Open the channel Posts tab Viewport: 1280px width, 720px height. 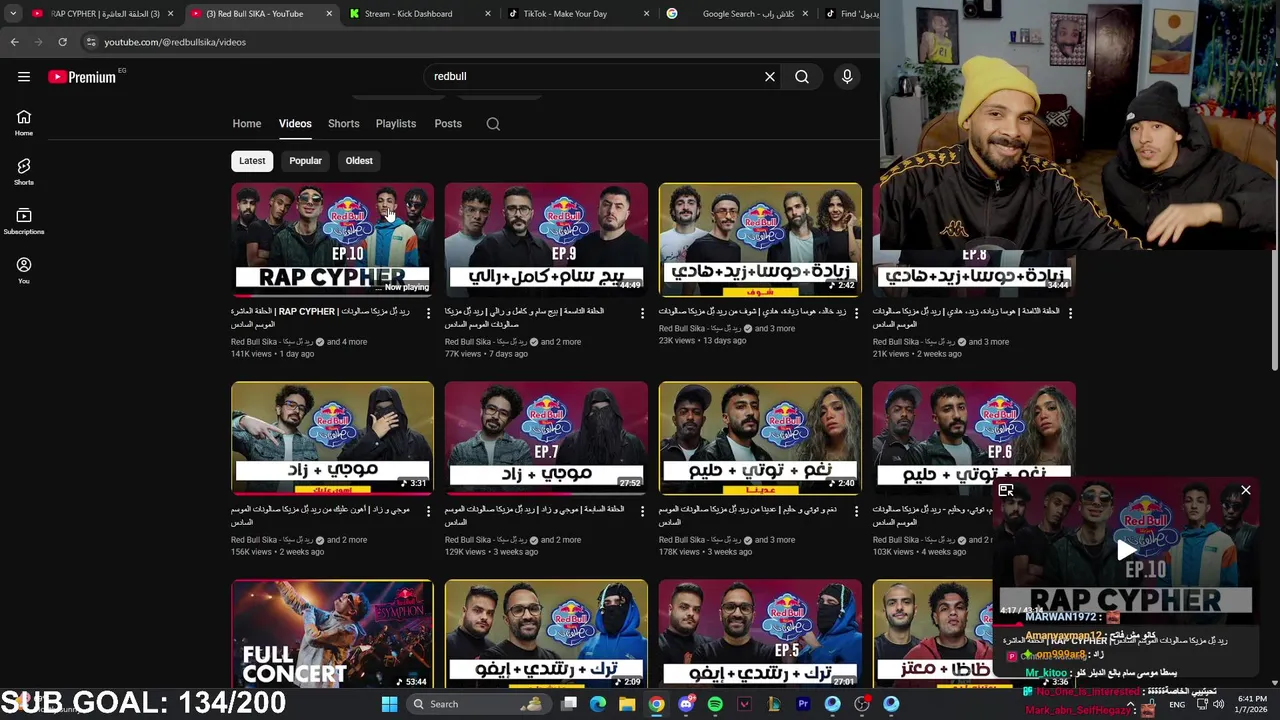448,124
